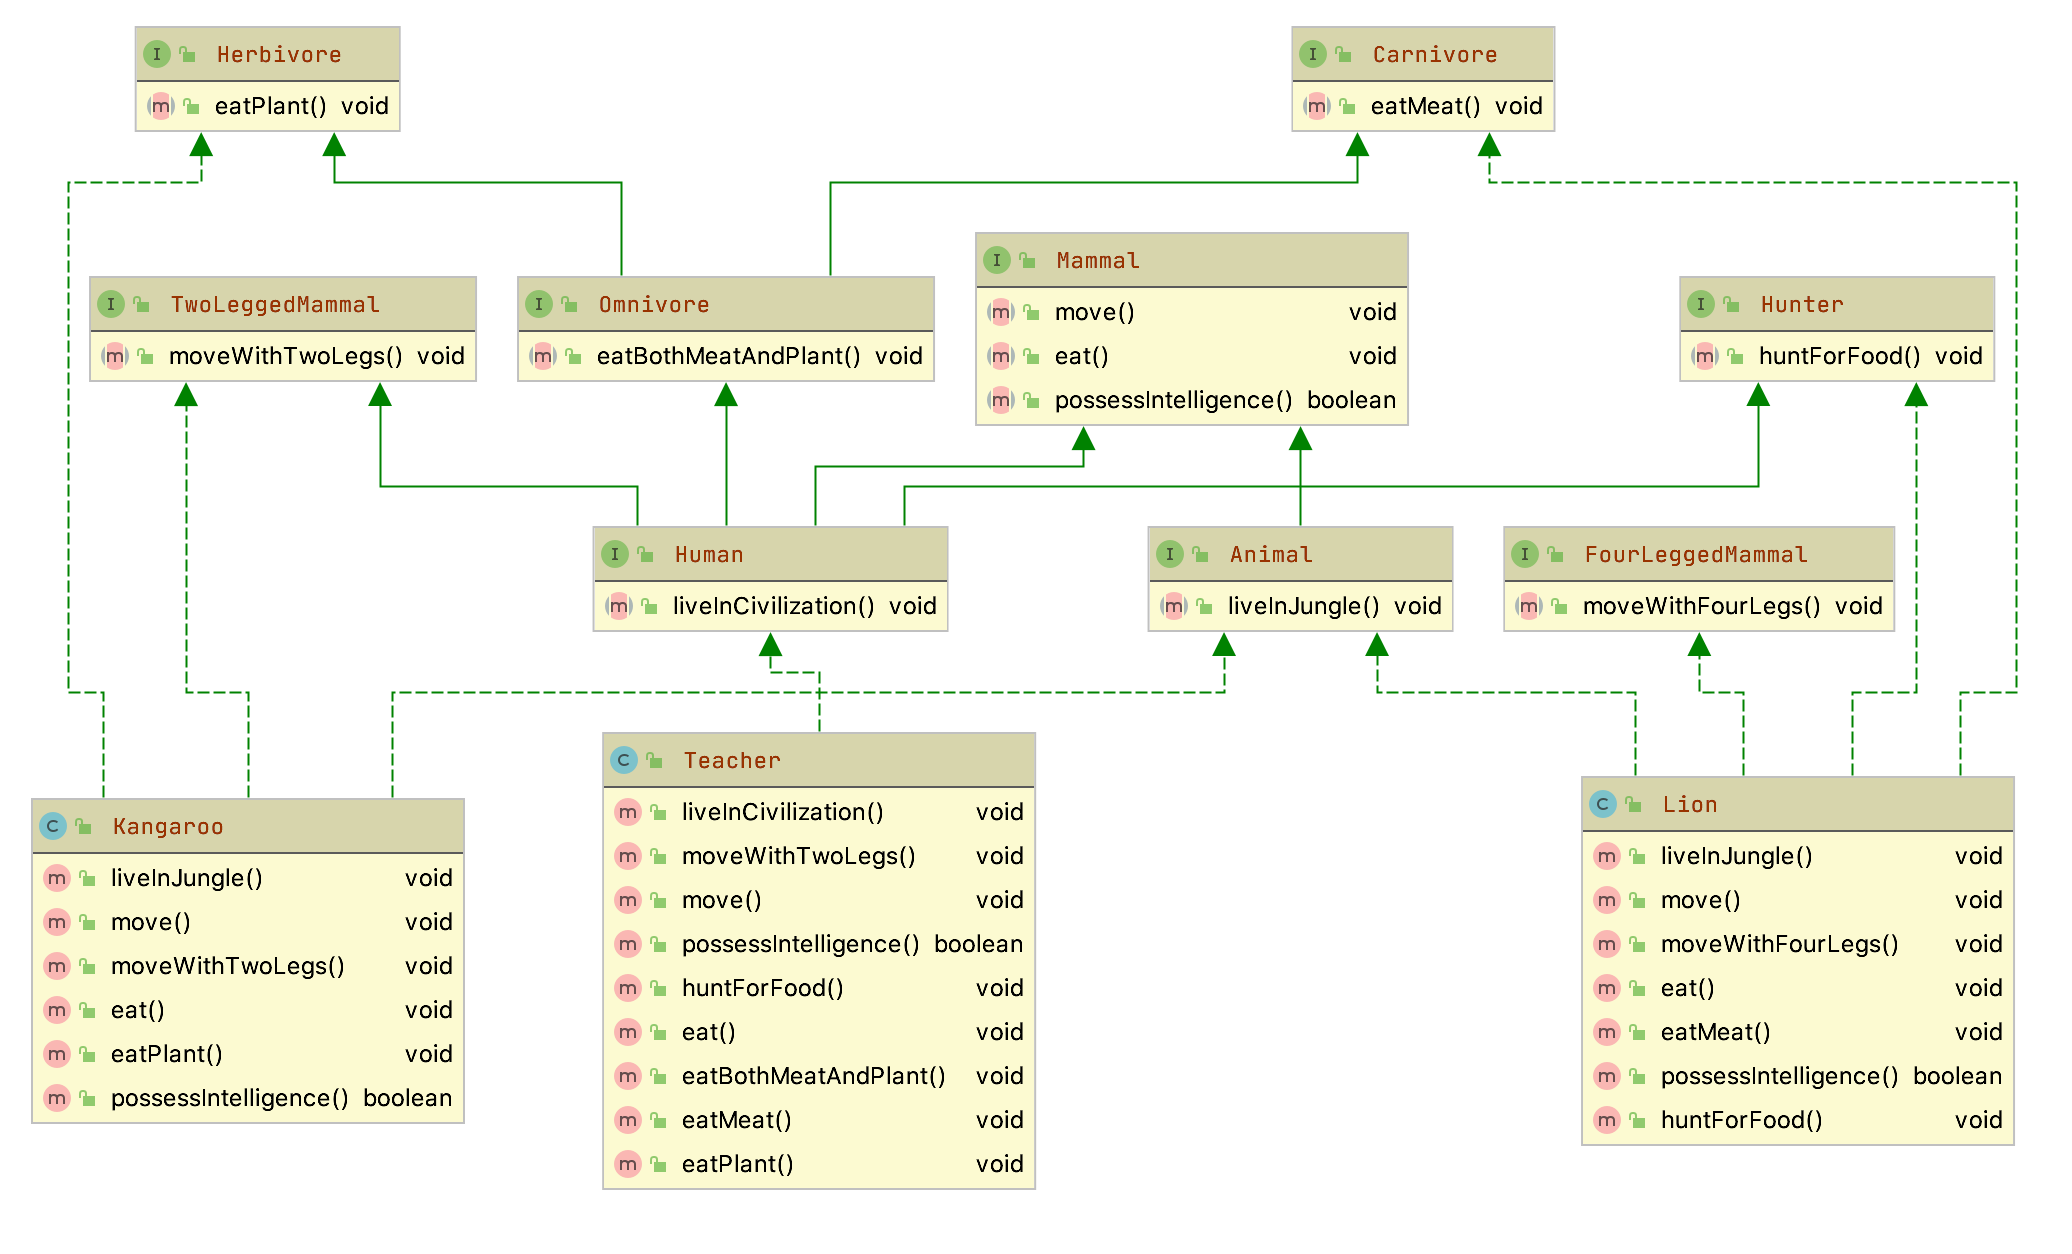This screenshot has width=2072, height=1254.
Task: Click the method icon beside eatMeat() in Carnivore
Action: (x=1315, y=106)
